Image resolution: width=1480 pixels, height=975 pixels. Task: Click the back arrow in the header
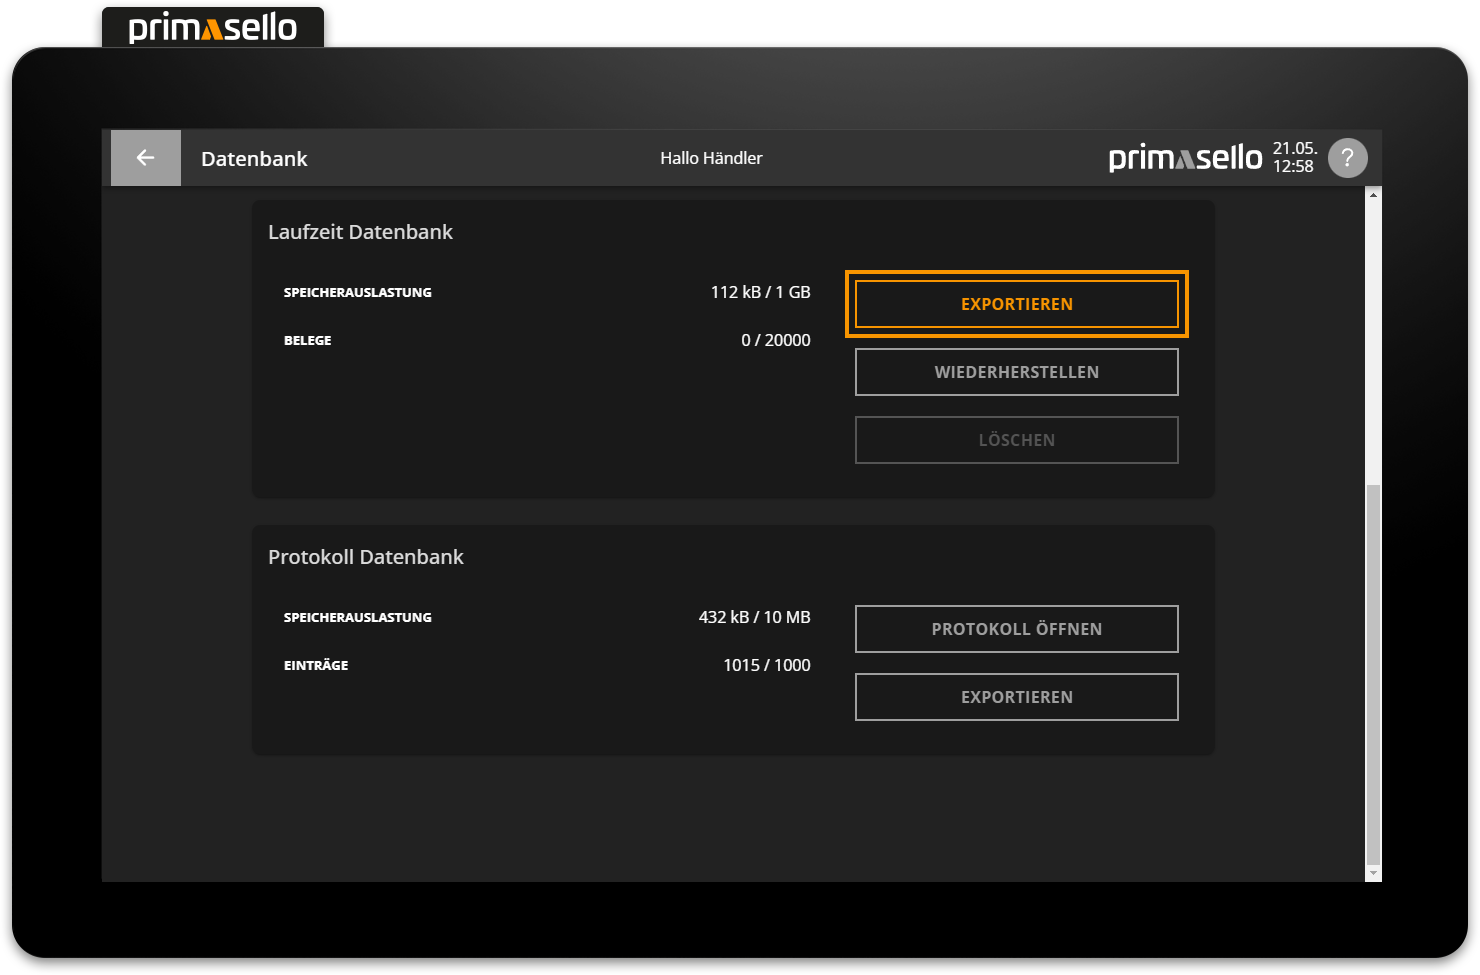point(145,158)
